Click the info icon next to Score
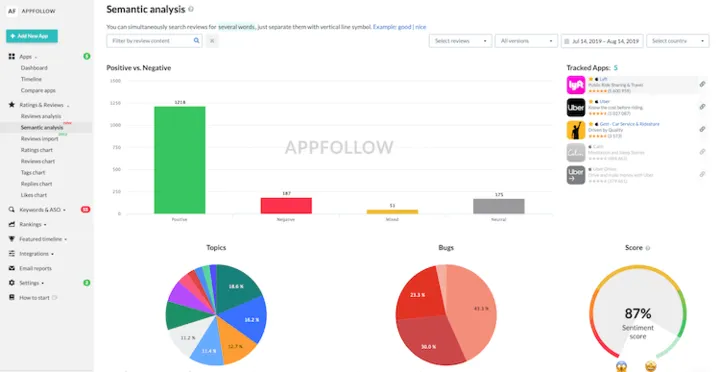The image size is (720, 372). [648, 248]
